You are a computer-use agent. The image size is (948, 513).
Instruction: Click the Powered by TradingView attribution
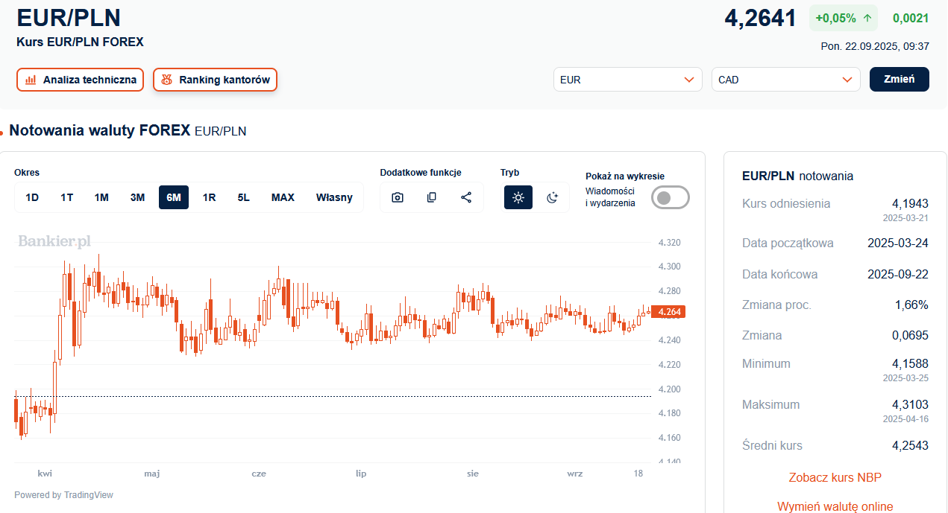click(64, 495)
